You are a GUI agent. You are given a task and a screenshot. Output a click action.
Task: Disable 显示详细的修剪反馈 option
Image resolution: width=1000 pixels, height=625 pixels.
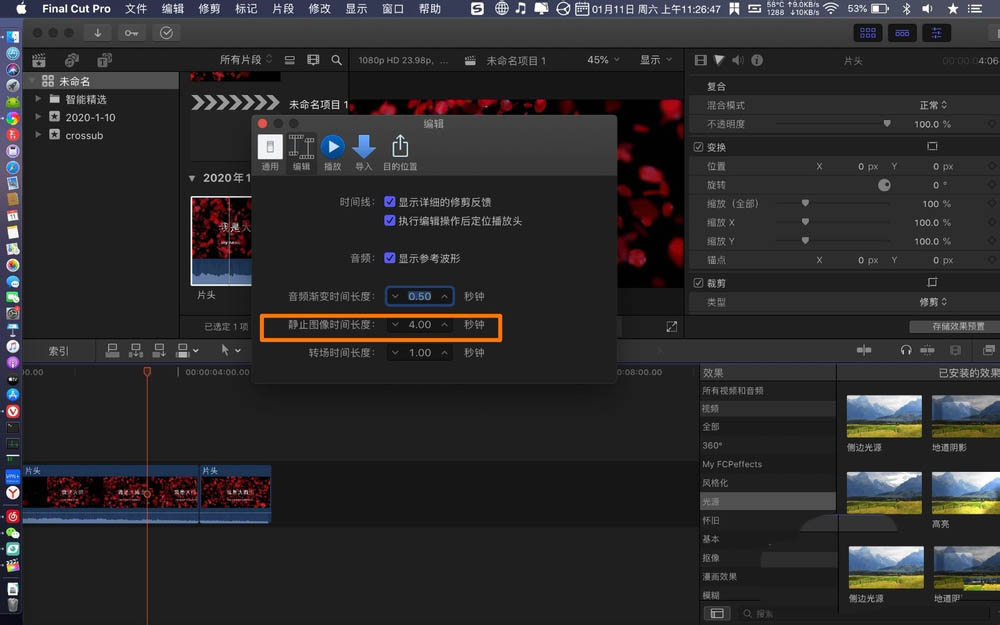pos(390,201)
